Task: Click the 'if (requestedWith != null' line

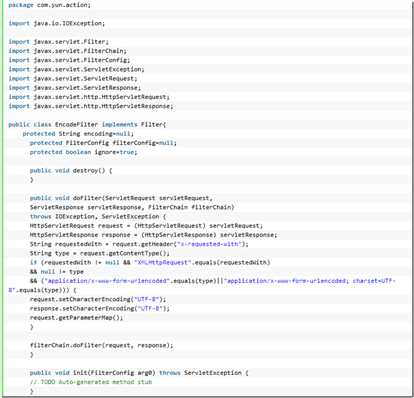Action: click(x=150, y=262)
